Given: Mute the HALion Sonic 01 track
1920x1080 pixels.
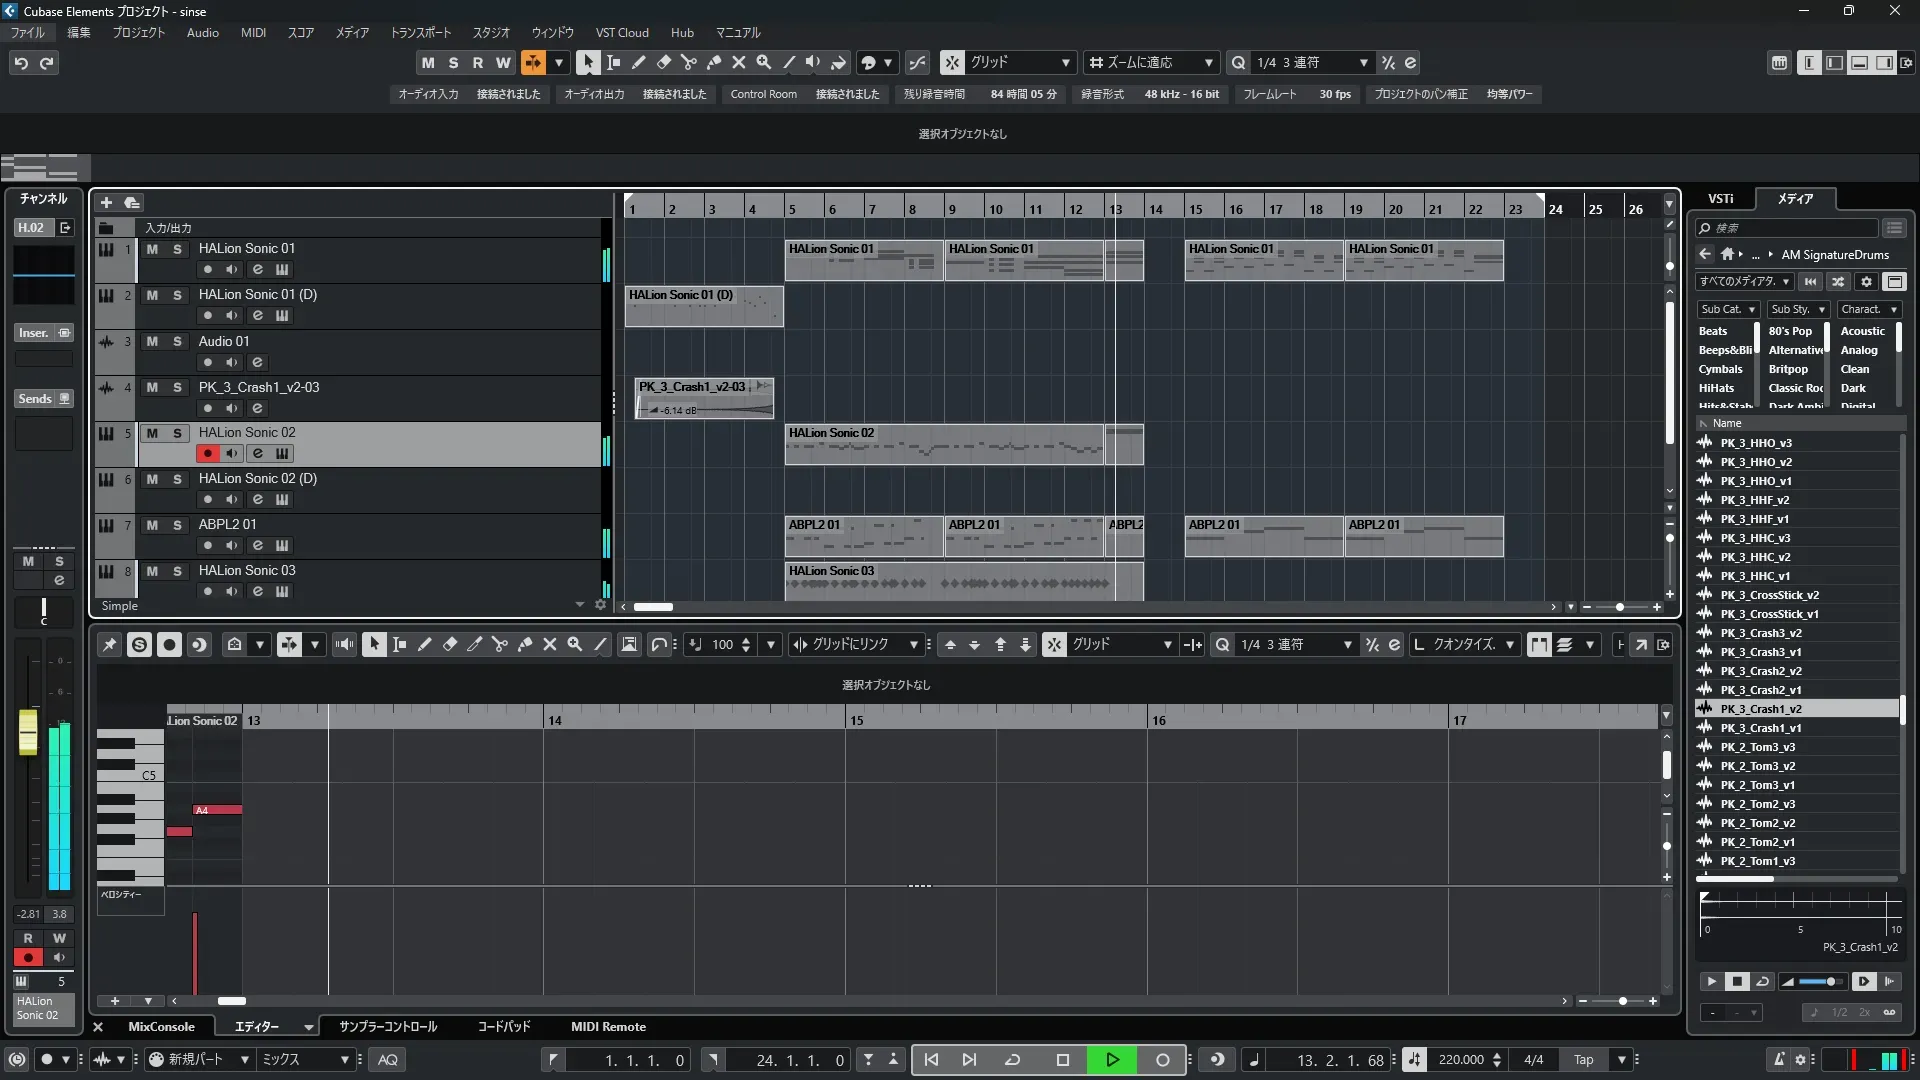Looking at the screenshot, I should point(152,249).
